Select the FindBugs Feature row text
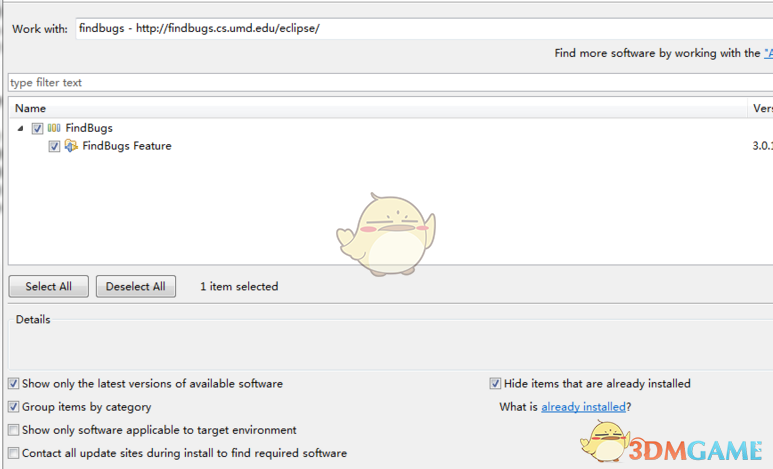This screenshot has width=773, height=469. tap(127, 146)
